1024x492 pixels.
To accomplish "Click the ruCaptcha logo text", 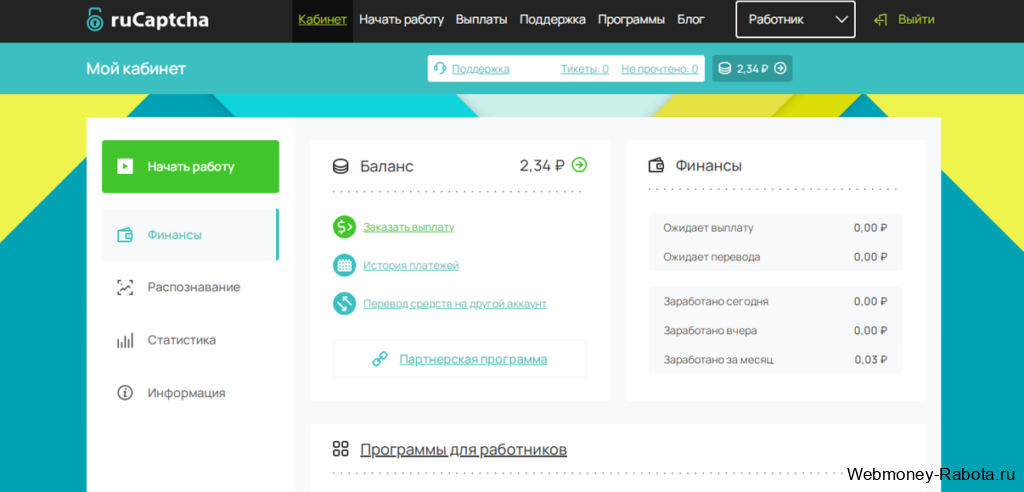I will point(159,20).
